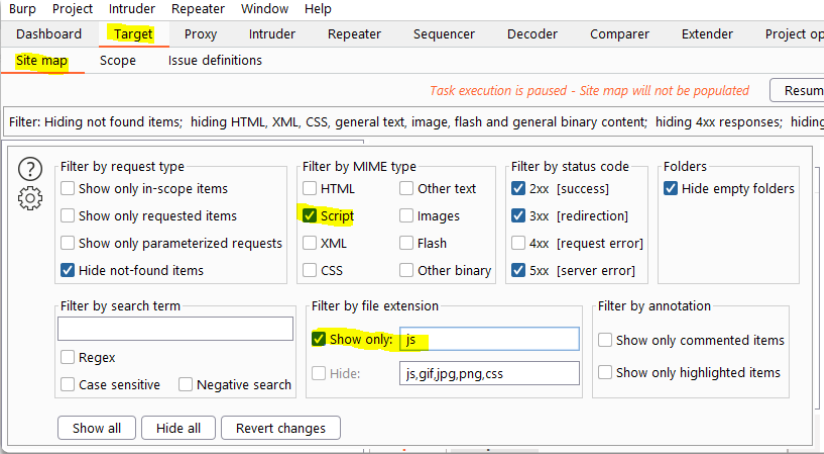Switch to the Proxy tab
The width and height of the screenshot is (824, 454).
pos(201,34)
